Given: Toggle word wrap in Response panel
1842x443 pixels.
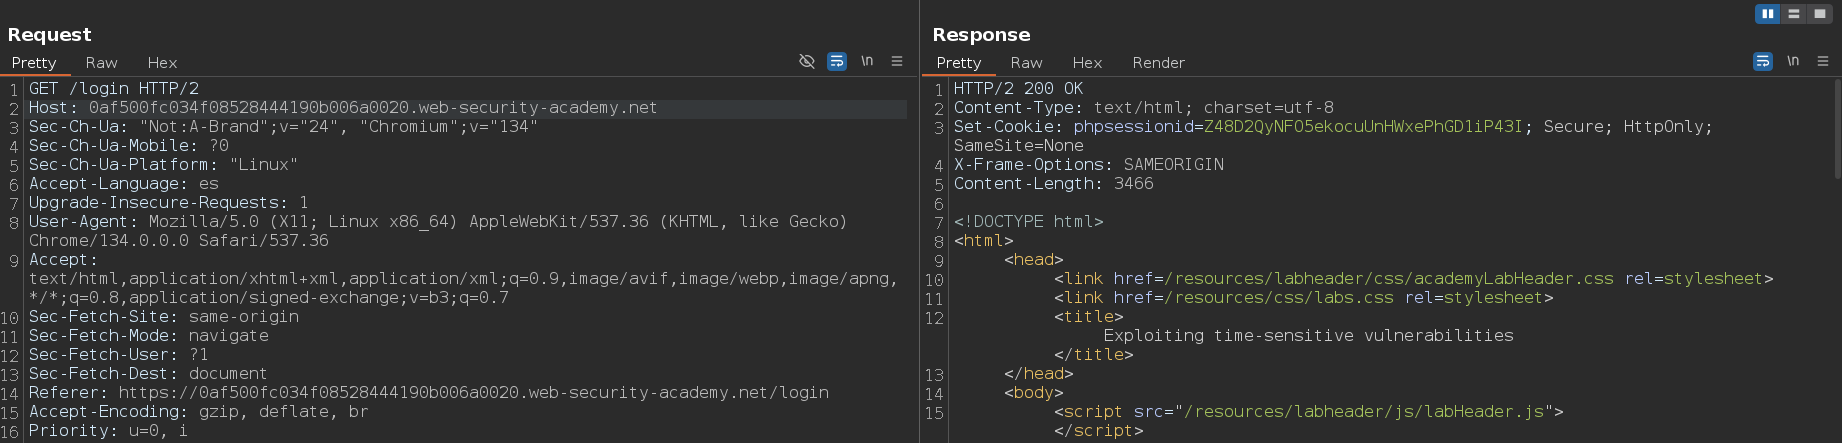Looking at the screenshot, I should pos(1763,62).
